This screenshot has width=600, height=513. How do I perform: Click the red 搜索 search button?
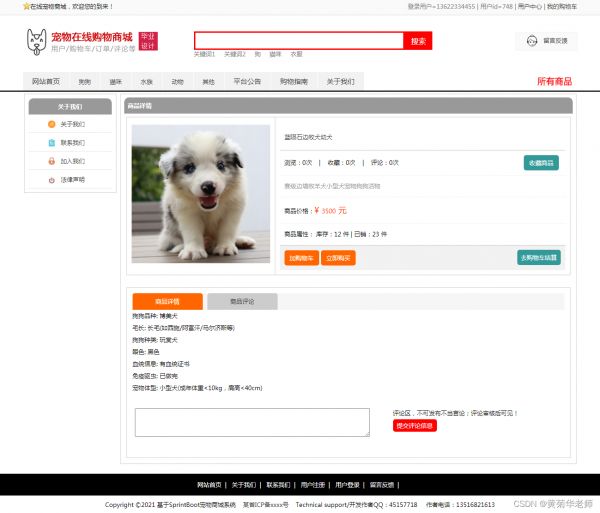tap(418, 41)
